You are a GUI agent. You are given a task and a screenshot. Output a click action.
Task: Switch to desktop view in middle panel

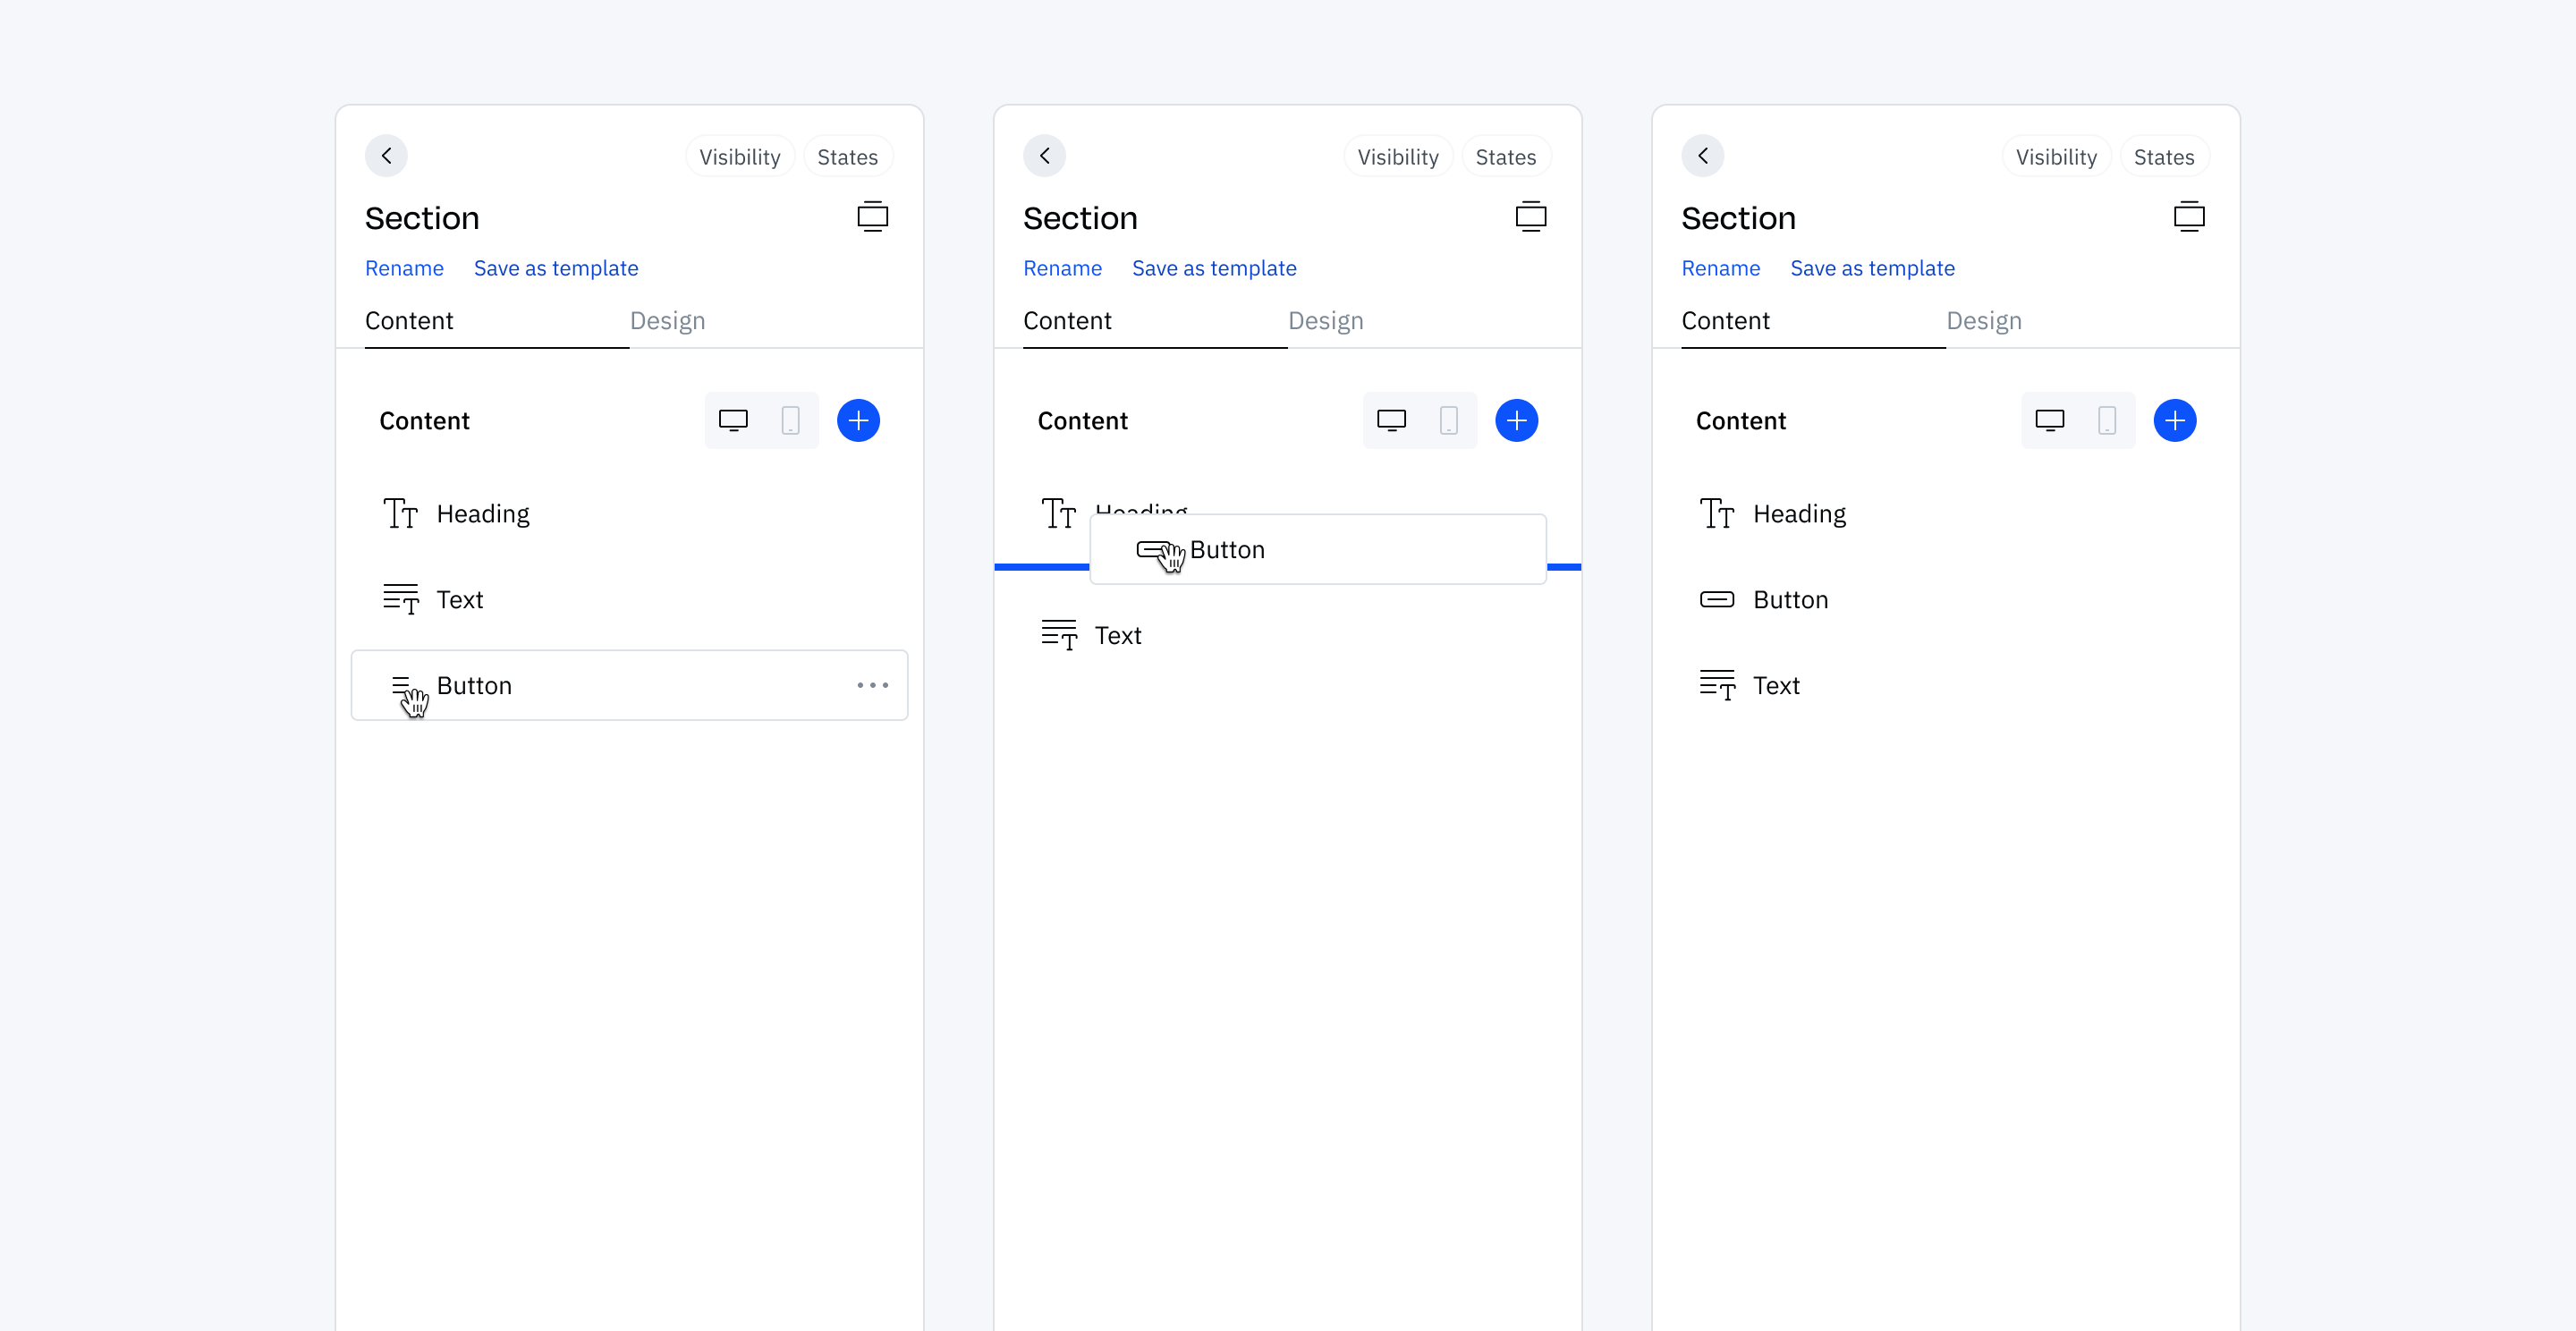click(1391, 421)
